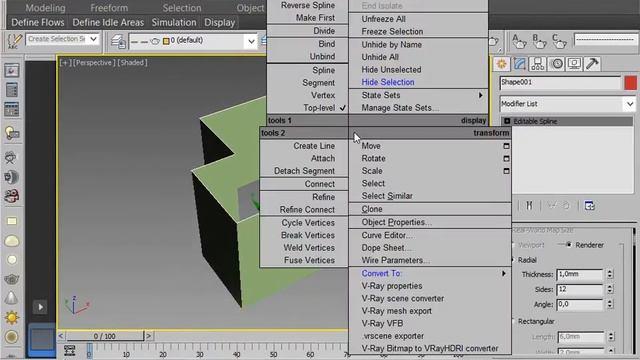Screen dimensions: 640x360
Task: Click the teapot B render icon
Action: (x=539, y=41)
